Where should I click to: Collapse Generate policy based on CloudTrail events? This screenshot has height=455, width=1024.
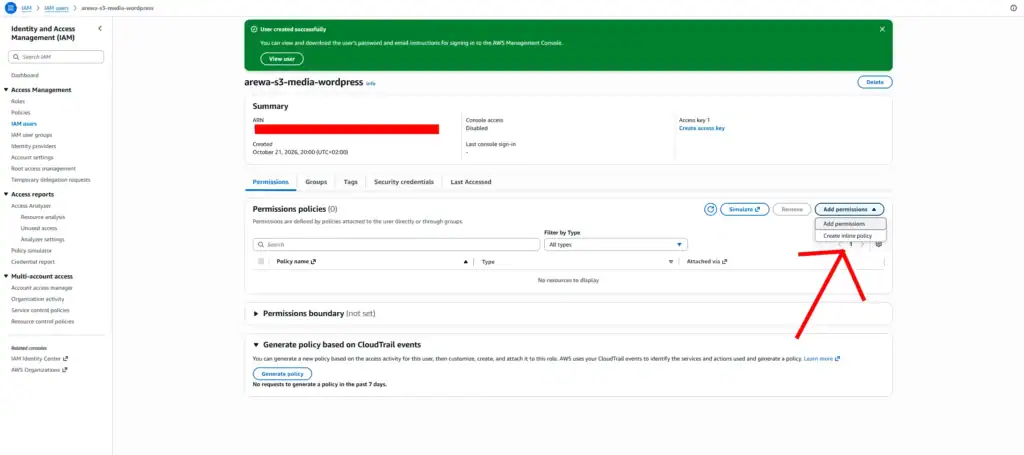pos(256,345)
